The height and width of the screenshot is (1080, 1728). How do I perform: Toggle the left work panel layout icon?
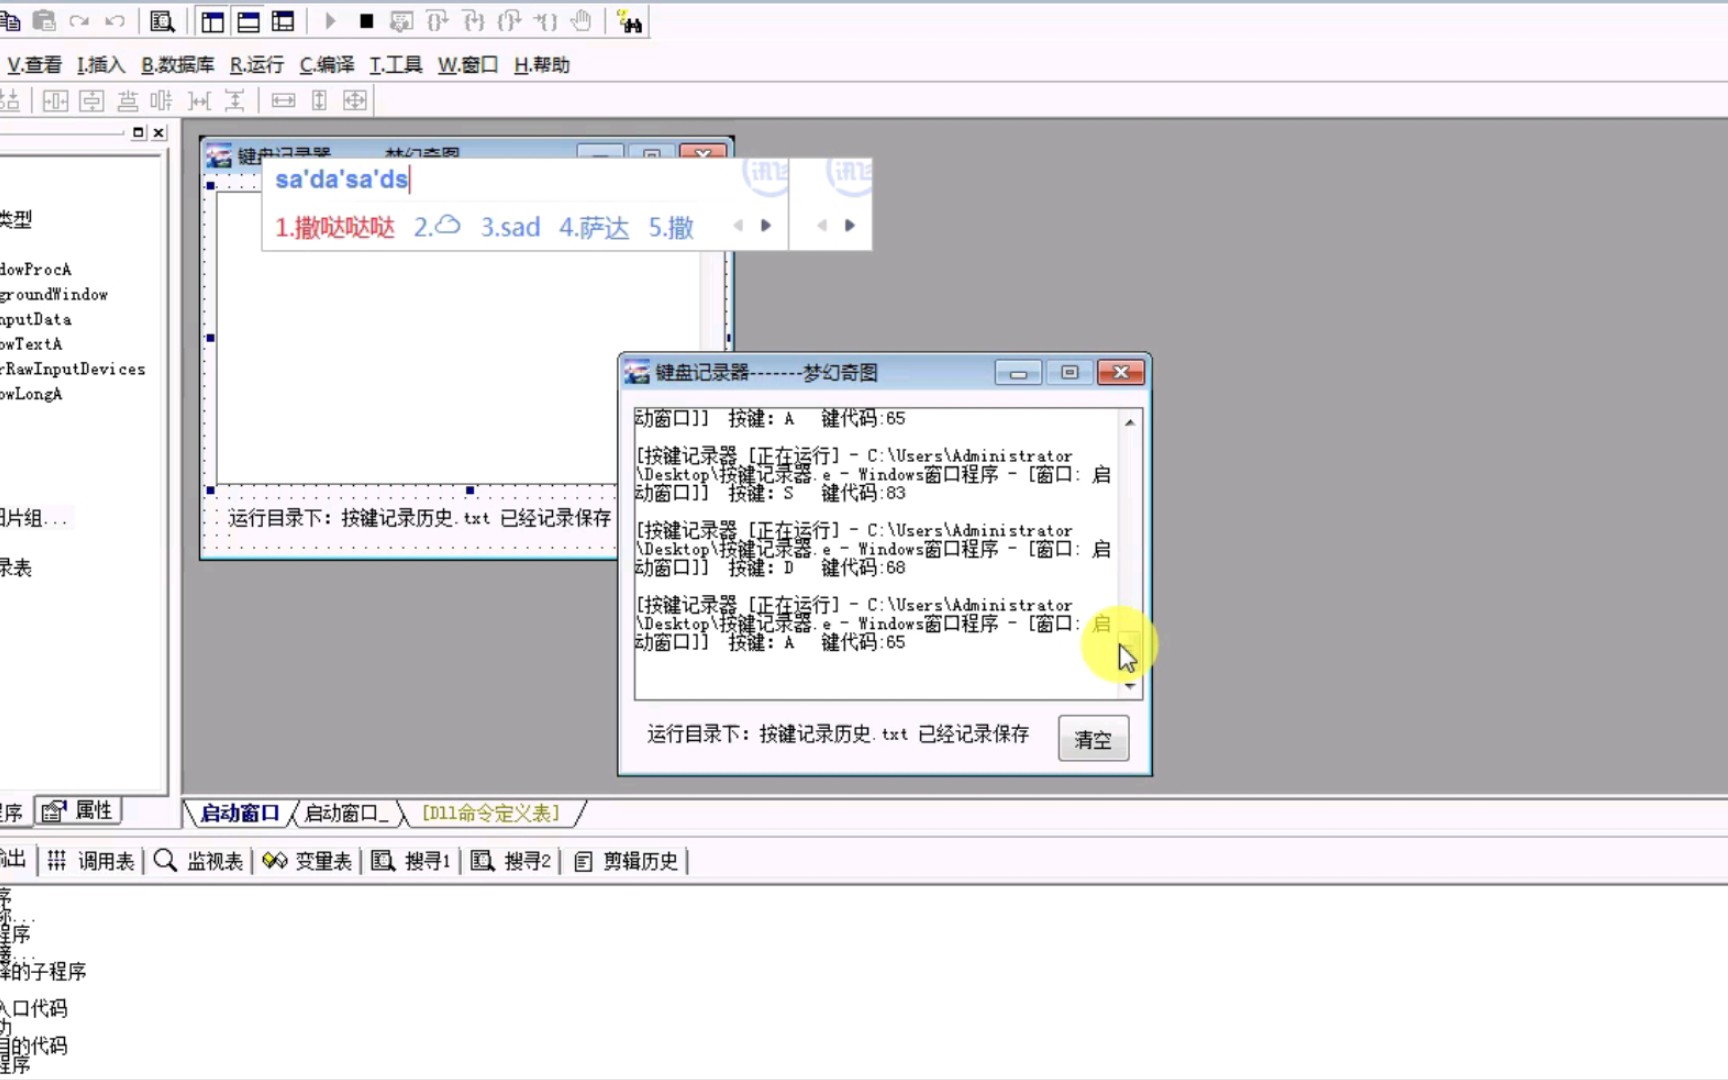tap(212, 21)
